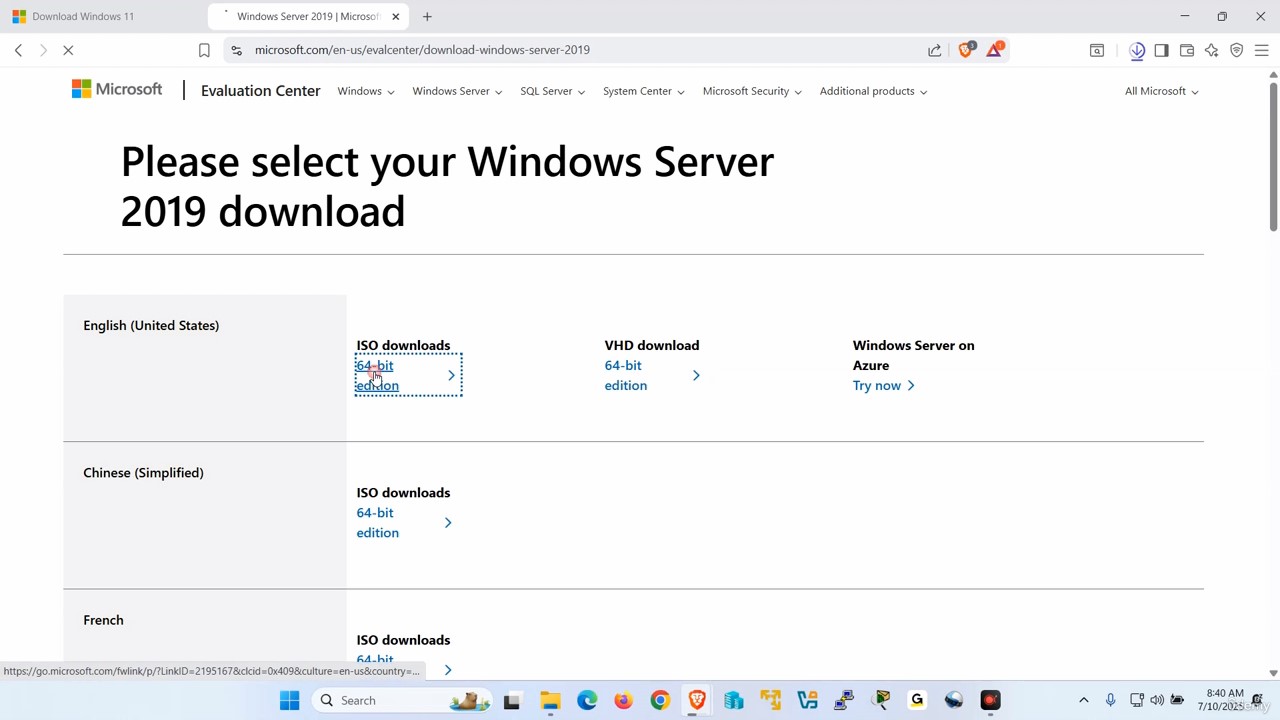The height and width of the screenshot is (720, 1280).
Task: Select the French language label
Action: point(103,620)
